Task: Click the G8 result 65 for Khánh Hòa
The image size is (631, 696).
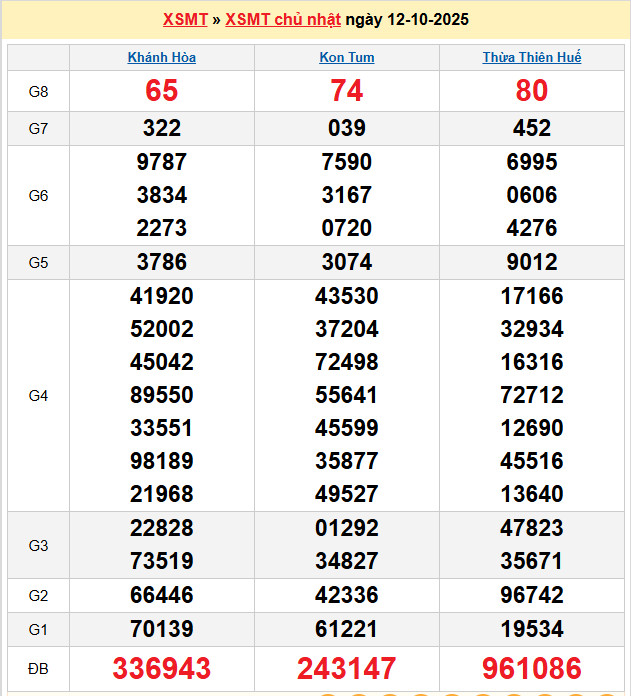Action: (x=162, y=91)
